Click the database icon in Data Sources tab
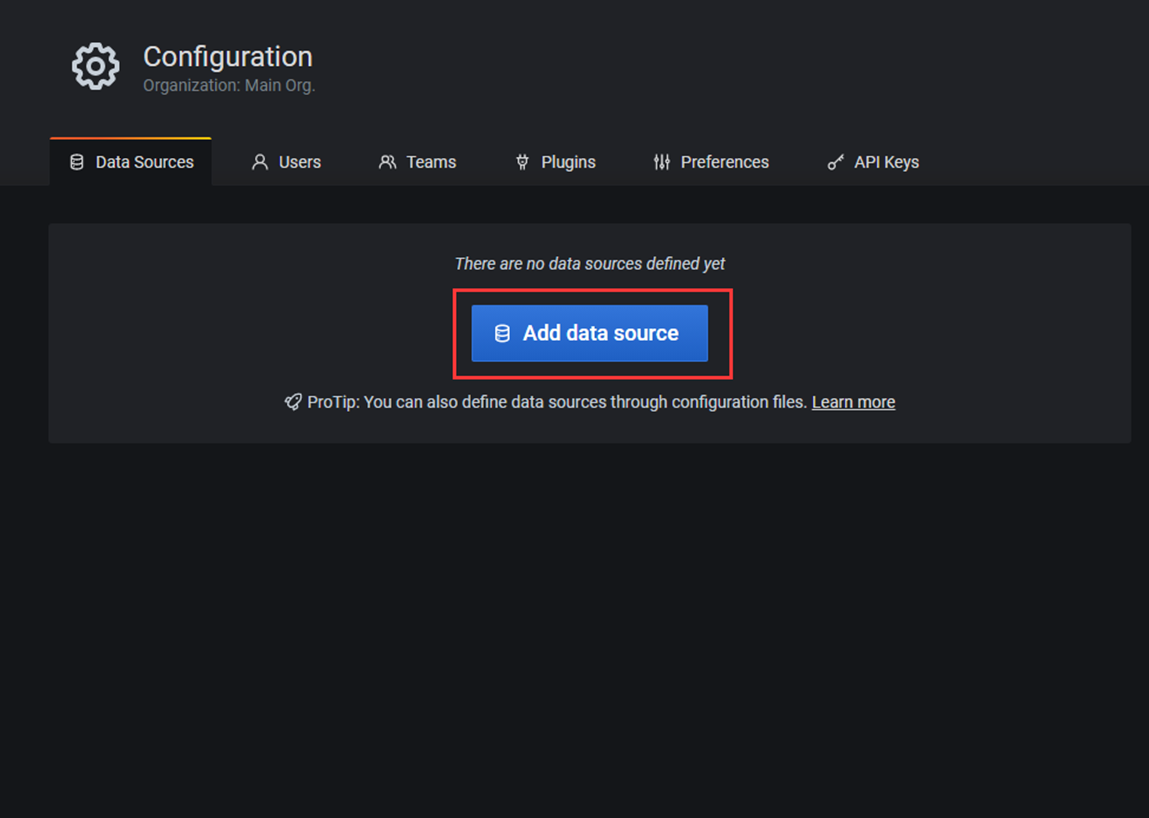The width and height of the screenshot is (1149, 818). coord(76,162)
